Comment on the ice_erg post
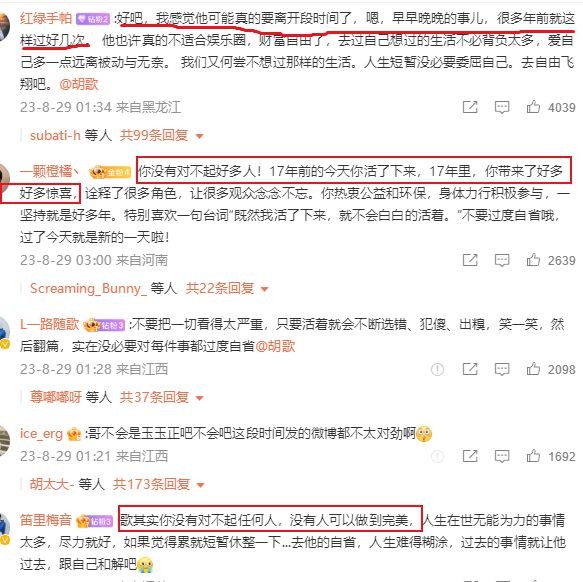 (x=502, y=456)
